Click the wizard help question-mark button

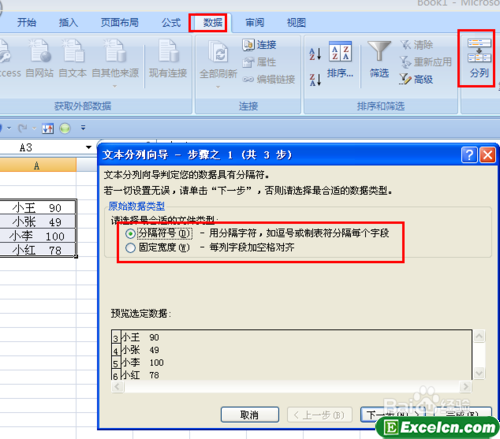pos(469,155)
